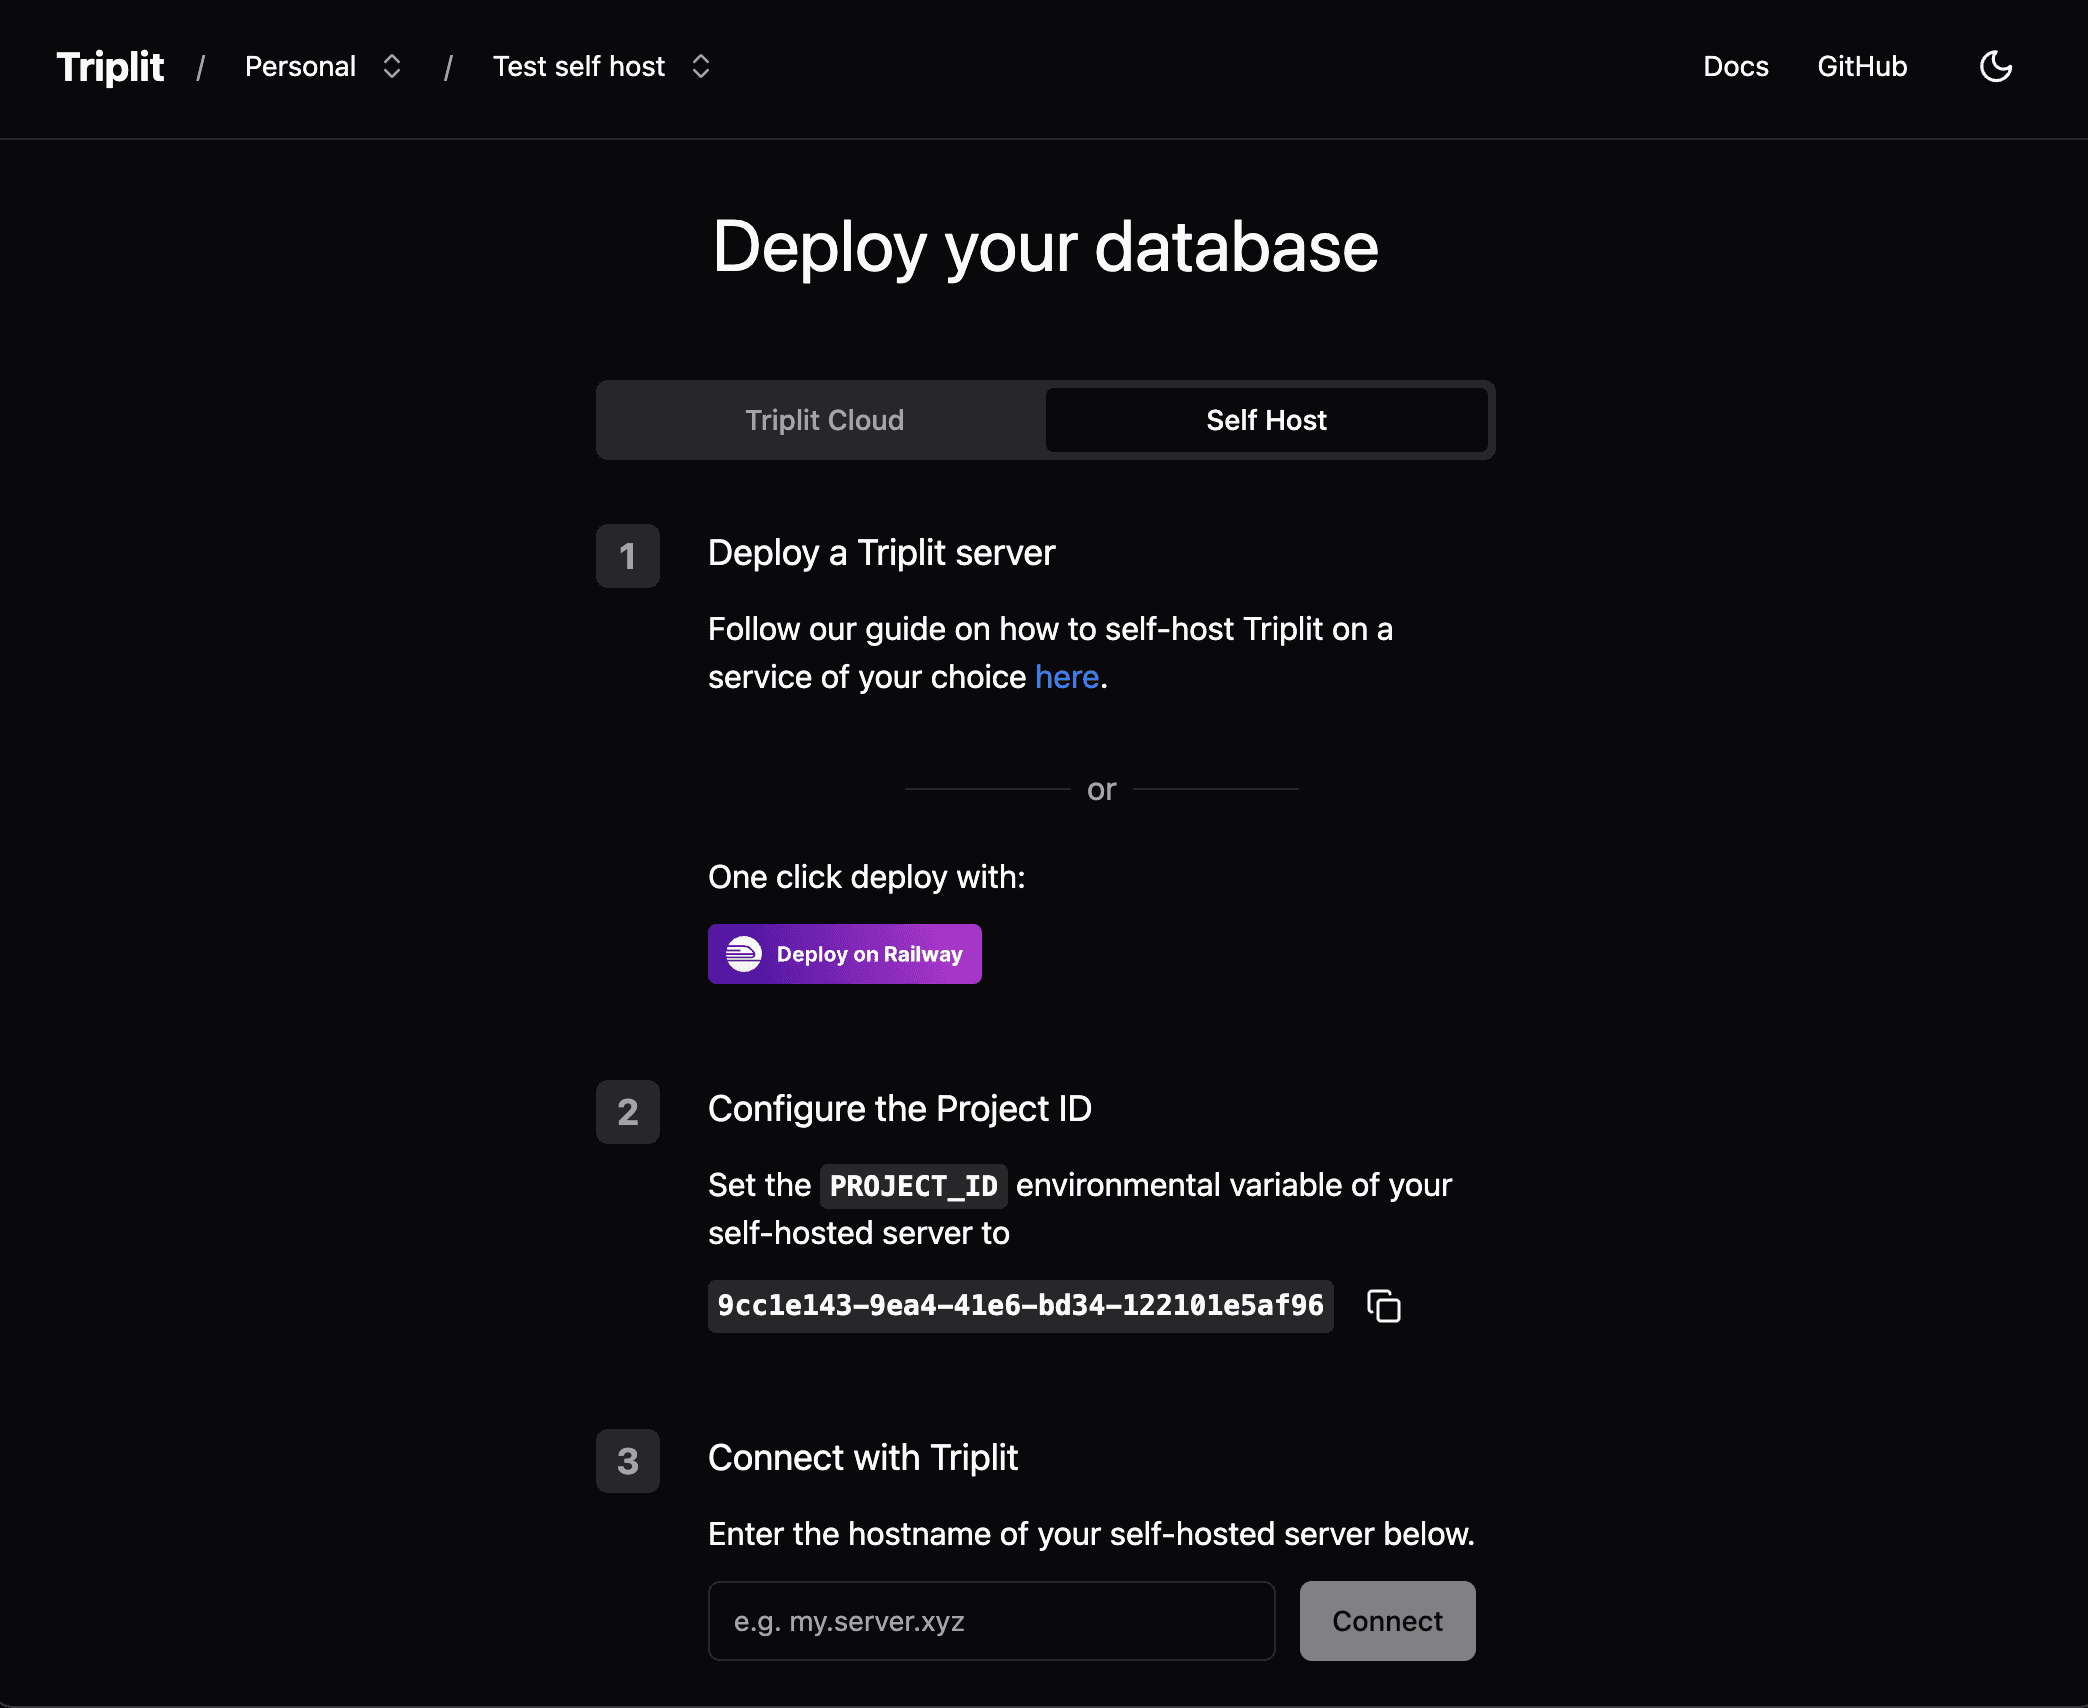Click the server hostname input field
This screenshot has height=1708, width=2088.
point(990,1620)
